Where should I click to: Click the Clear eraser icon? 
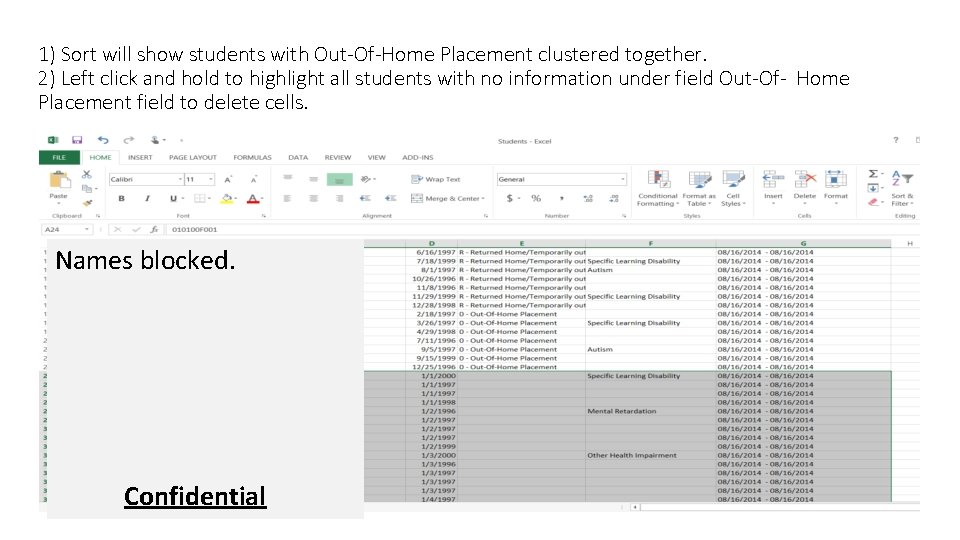click(874, 202)
